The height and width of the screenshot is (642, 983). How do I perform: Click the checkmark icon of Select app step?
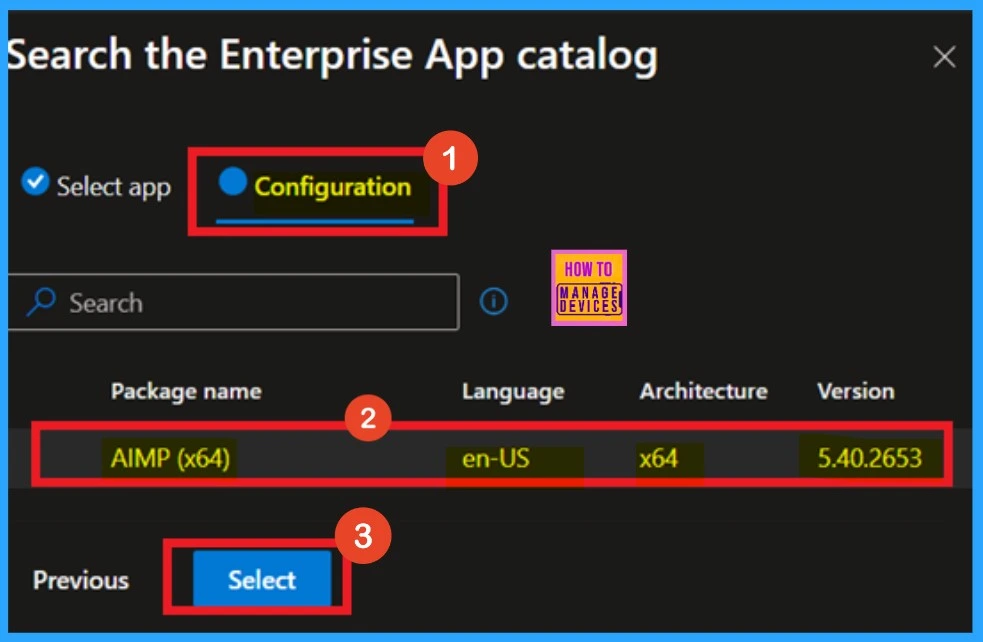[x=35, y=182]
